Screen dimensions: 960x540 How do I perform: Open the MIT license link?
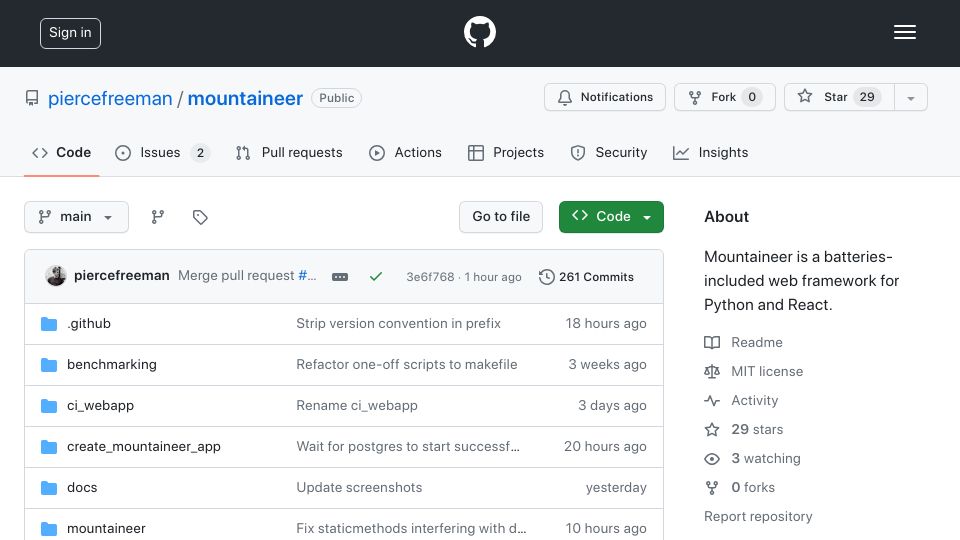click(754, 372)
